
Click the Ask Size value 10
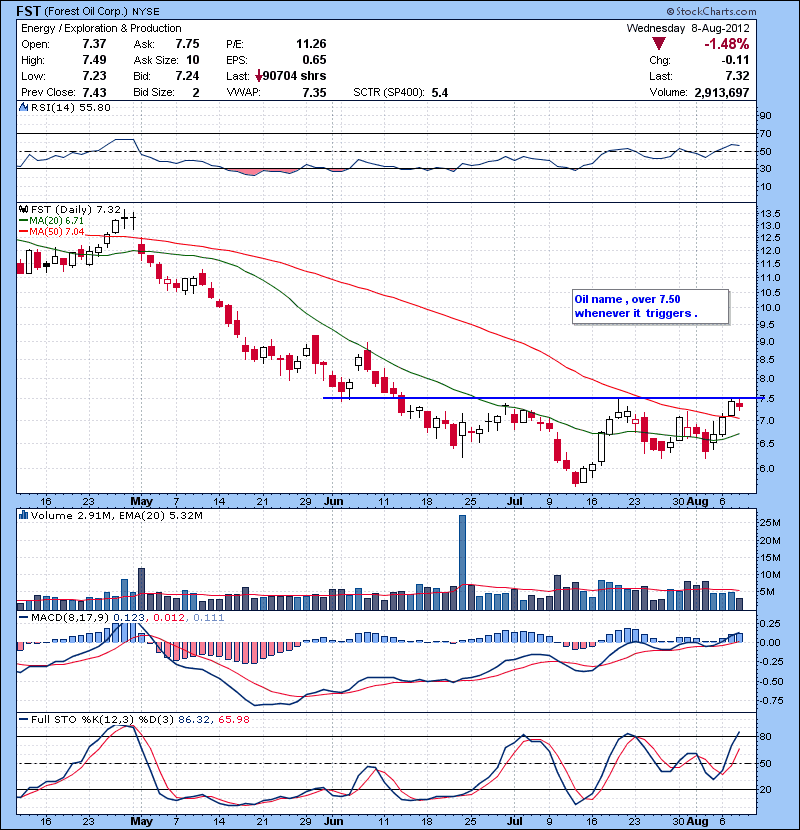pyautogui.click(x=193, y=60)
